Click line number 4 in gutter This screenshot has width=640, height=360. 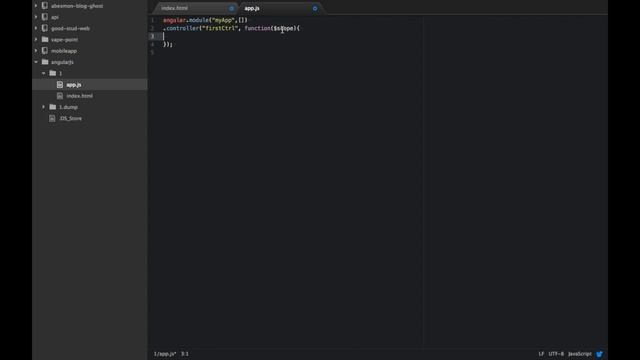tap(153, 44)
